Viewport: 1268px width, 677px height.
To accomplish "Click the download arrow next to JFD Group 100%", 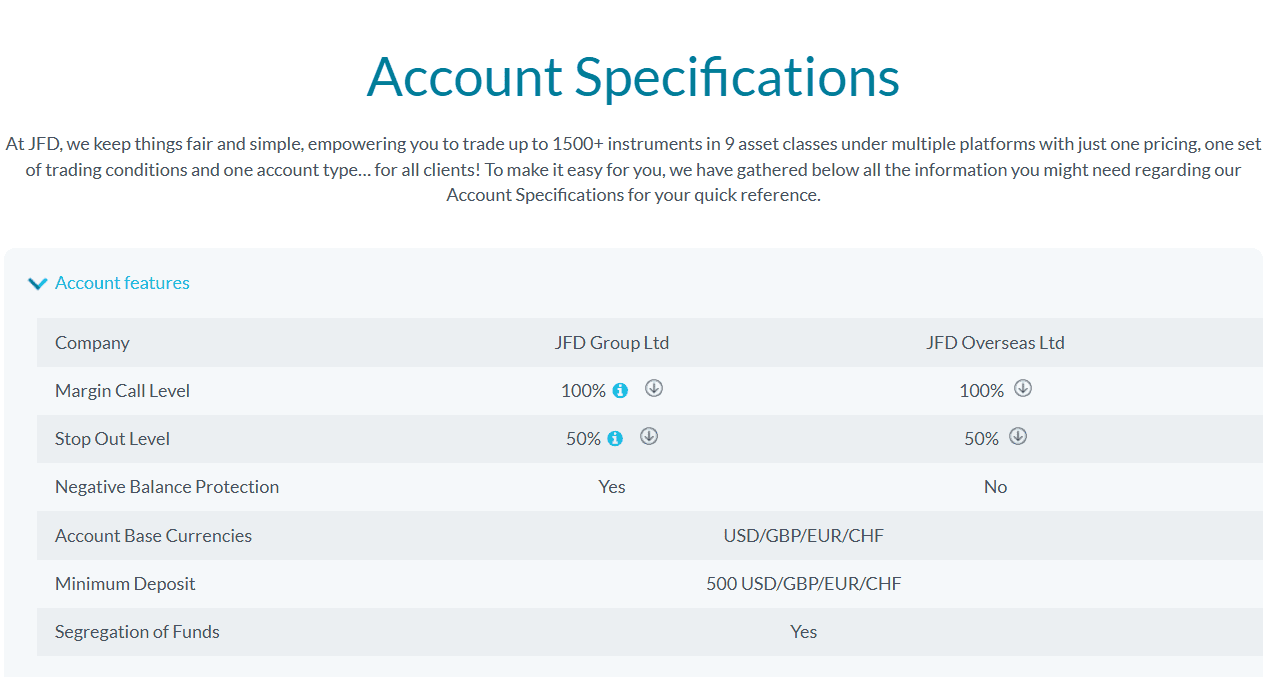I will click(x=654, y=389).
